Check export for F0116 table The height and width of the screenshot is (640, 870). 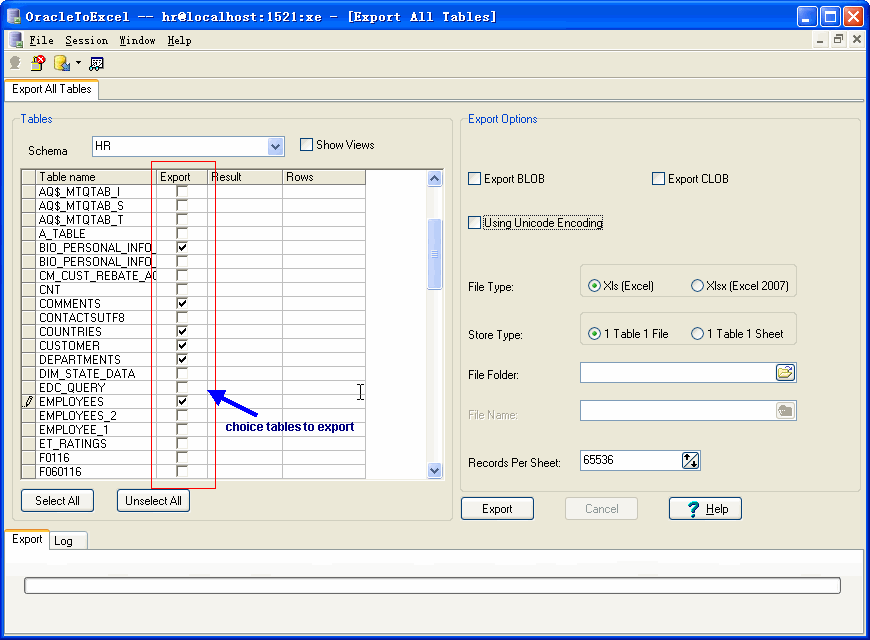(182, 457)
